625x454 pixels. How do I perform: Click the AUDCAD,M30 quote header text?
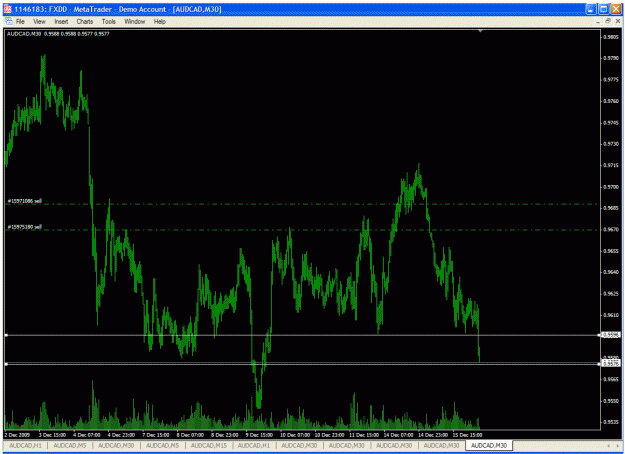[58, 34]
